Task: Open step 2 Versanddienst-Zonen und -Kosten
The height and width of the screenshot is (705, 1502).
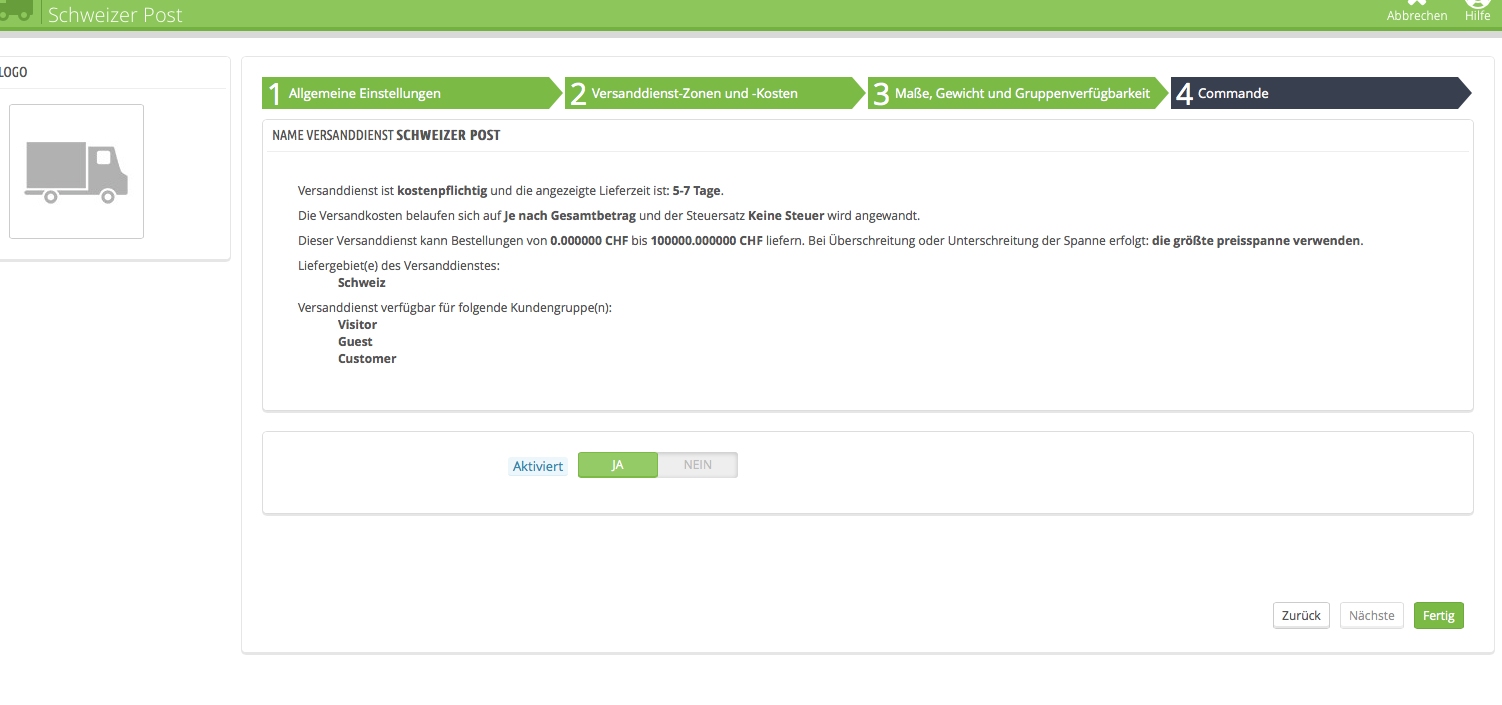Action: click(715, 93)
